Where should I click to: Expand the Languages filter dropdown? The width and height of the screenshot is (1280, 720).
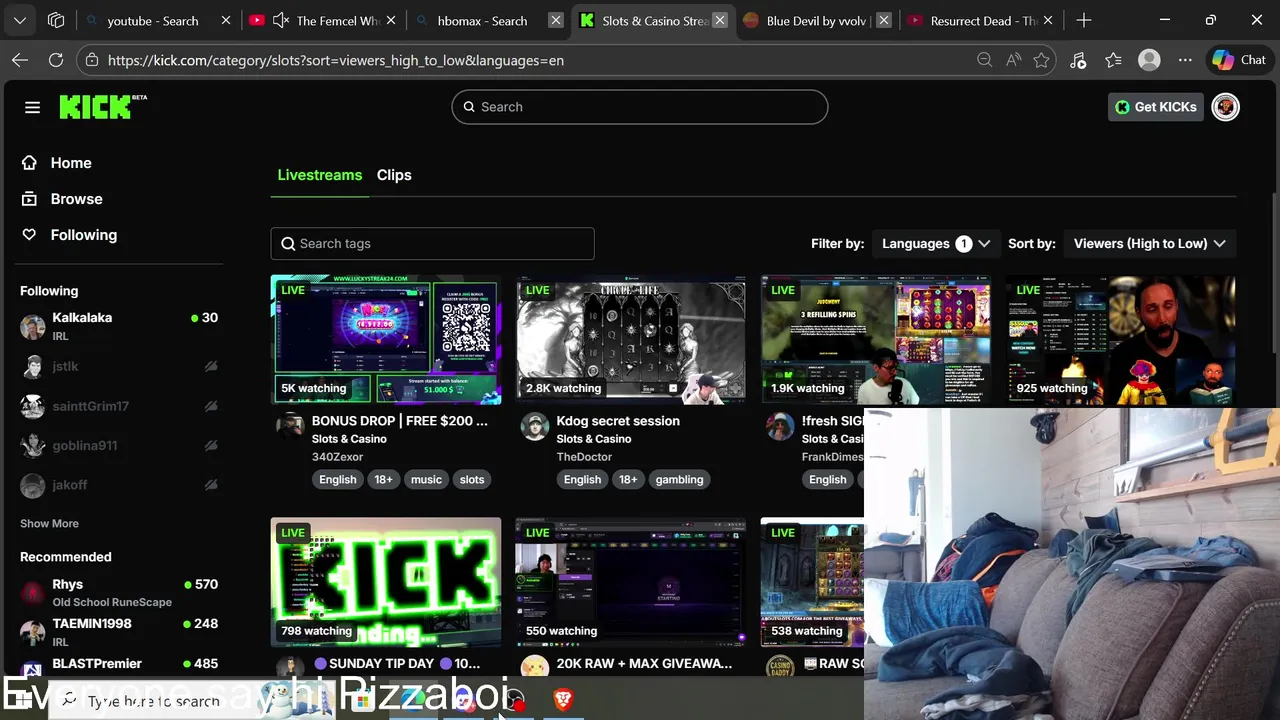click(x=936, y=243)
